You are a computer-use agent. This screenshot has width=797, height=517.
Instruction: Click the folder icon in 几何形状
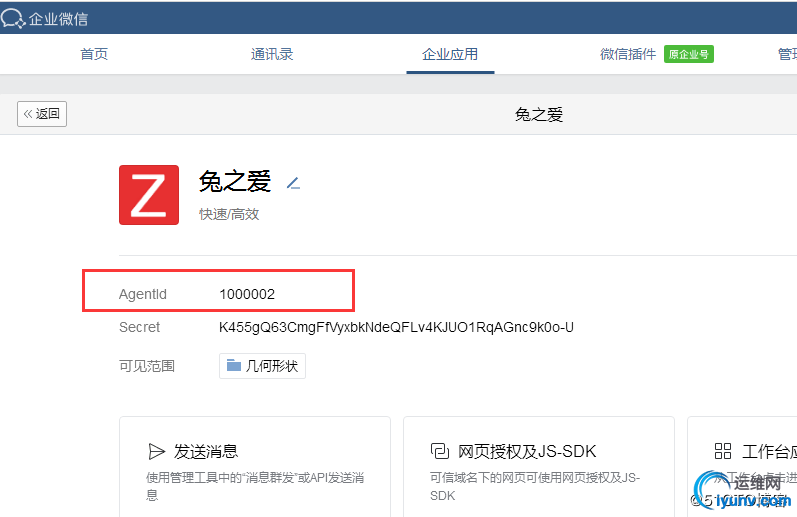[x=234, y=365]
